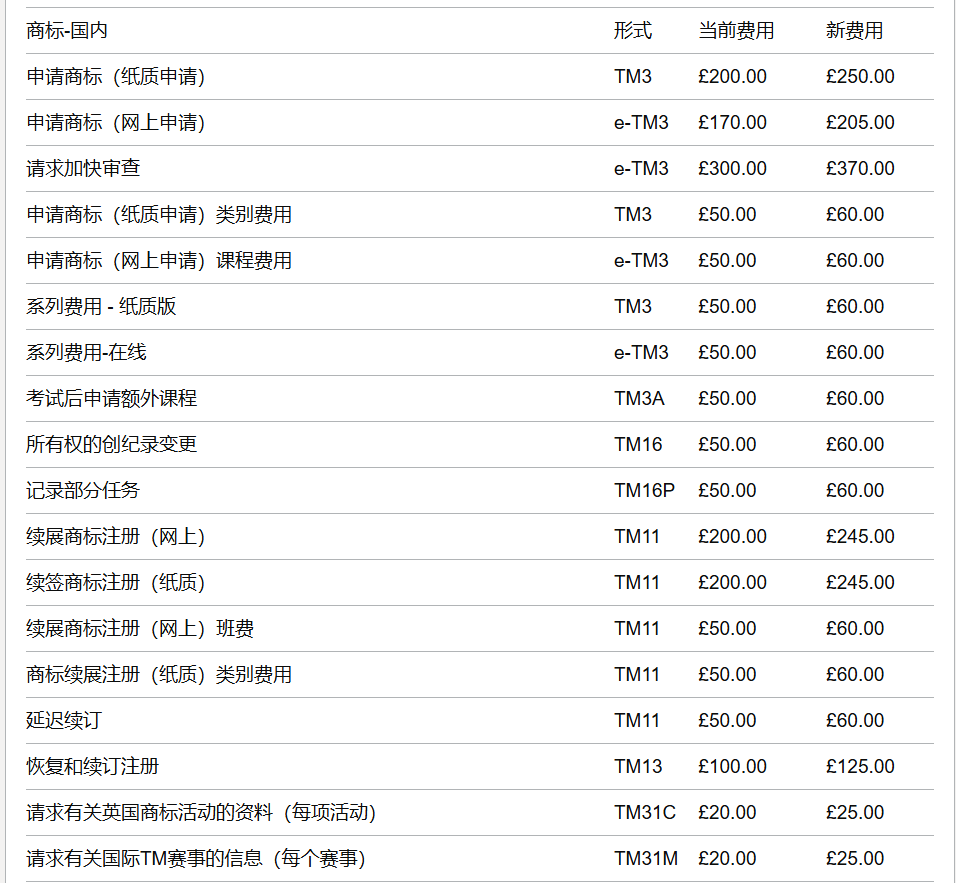This screenshot has width=956, height=883.
Task: Click £25.00 in the TM31M row
Action: click(855, 859)
